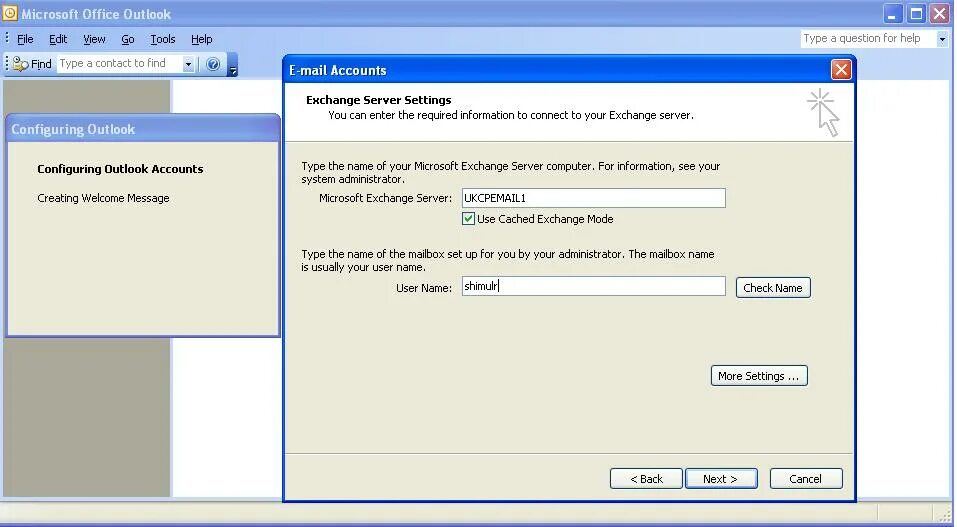Open the Help question mark icon

pos(212,64)
